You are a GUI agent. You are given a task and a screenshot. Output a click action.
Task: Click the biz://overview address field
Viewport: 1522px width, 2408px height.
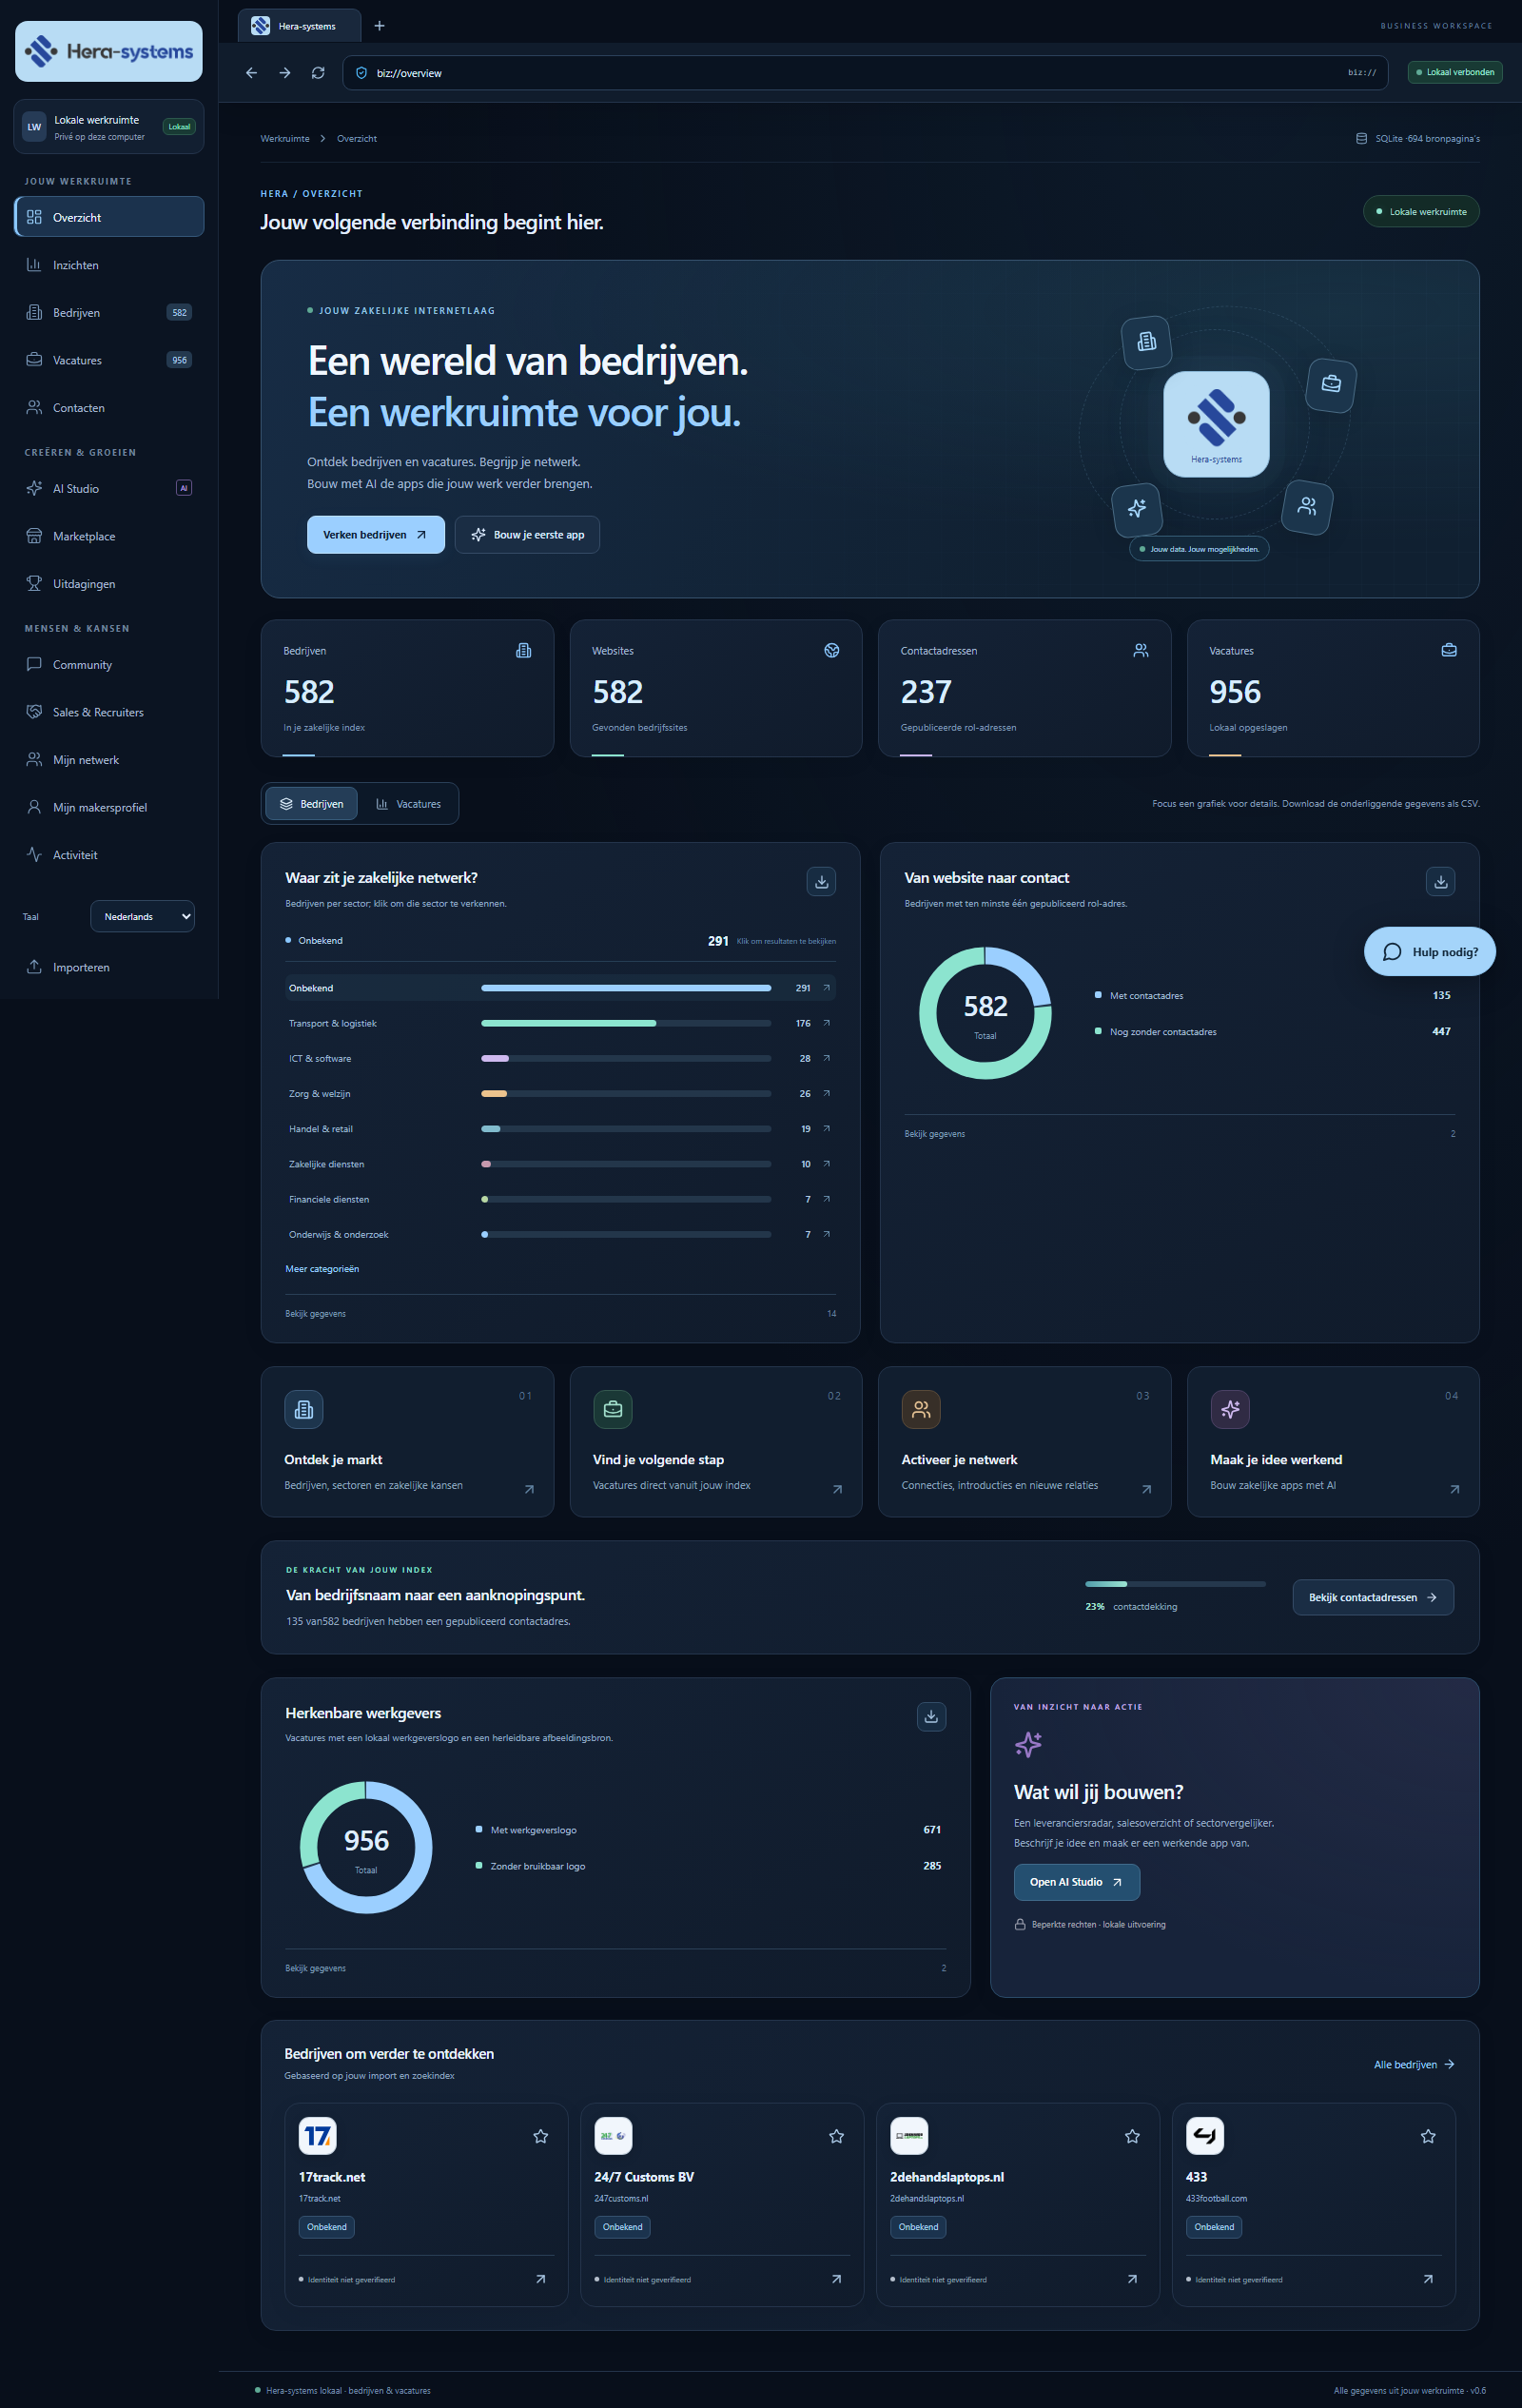(865, 73)
